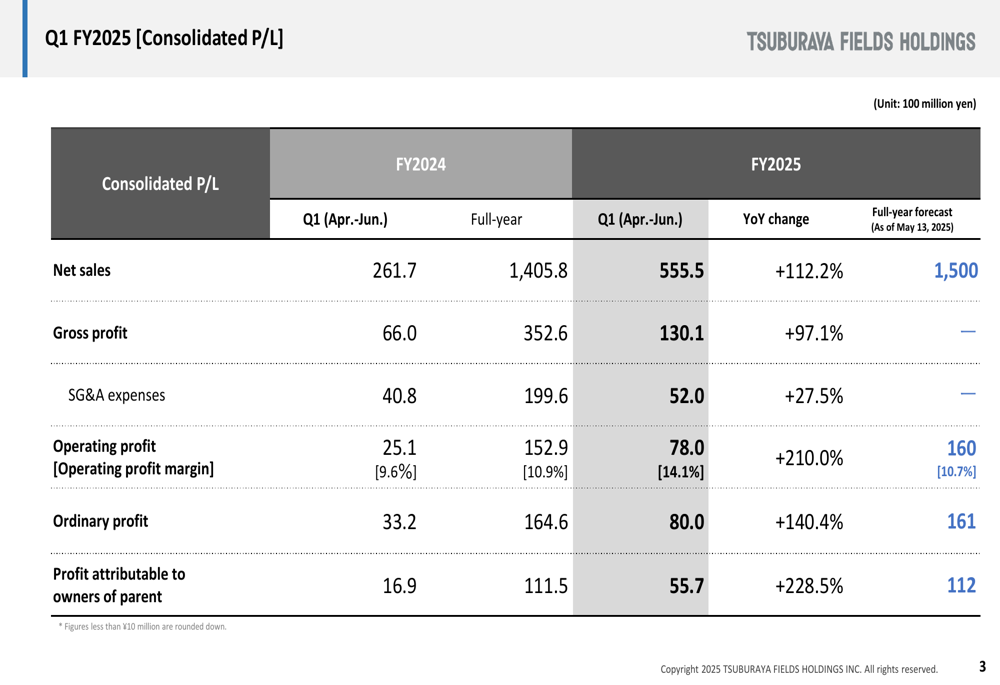Click the Ordinary profit row label
The image size is (1000, 685).
coord(100,521)
